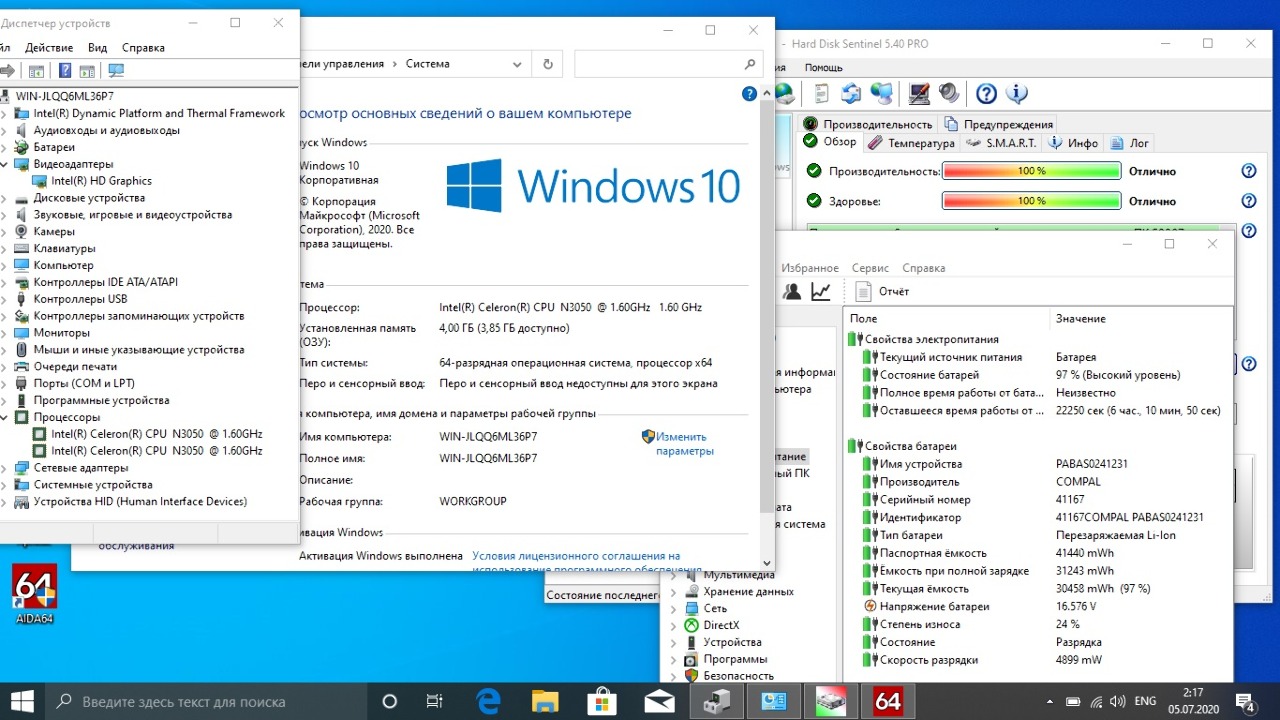Open Mail app from taskbar
This screenshot has width=1280, height=720.
pos(659,701)
